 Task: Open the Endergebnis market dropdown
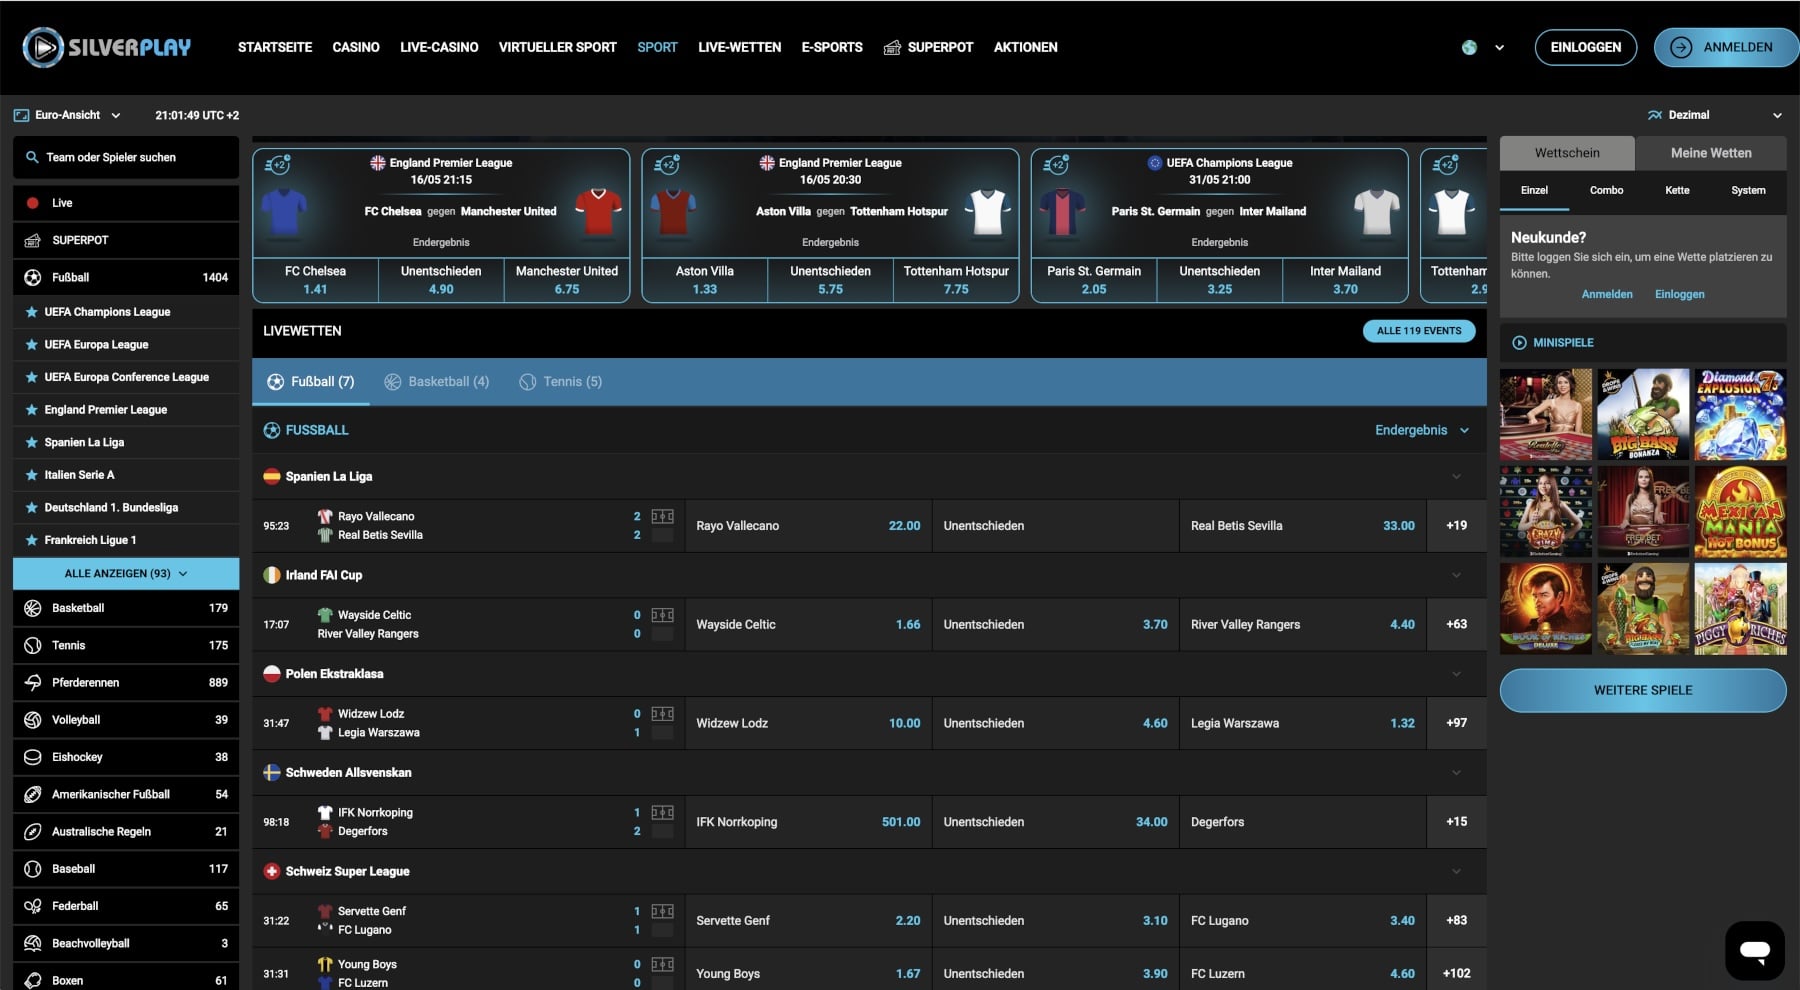(1422, 430)
